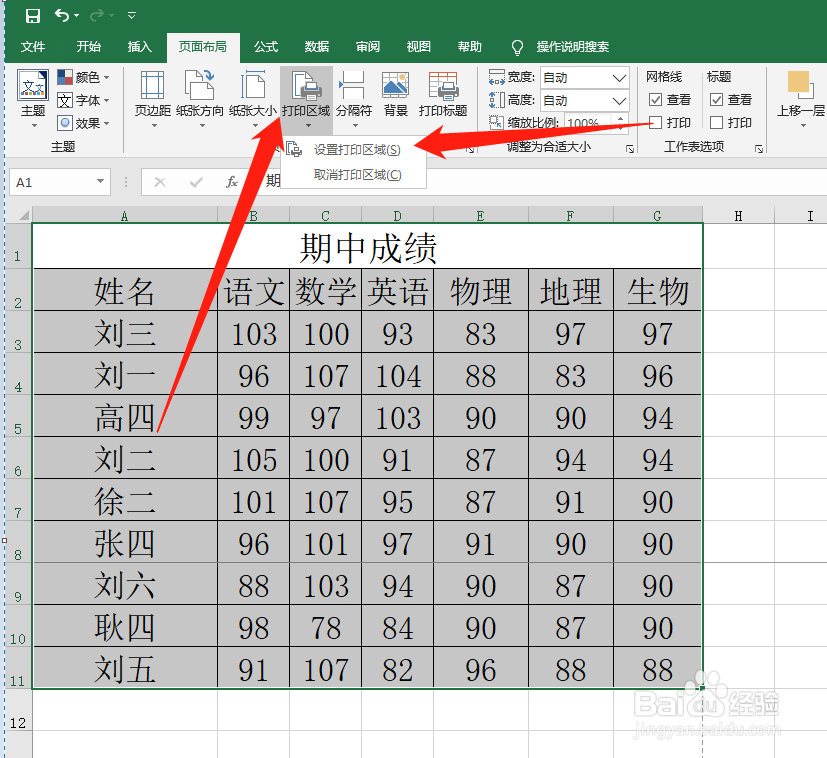The height and width of the screenshot is (758, 827).
Task: Click the Margins (页边距) icon
Action: [153, 85]
